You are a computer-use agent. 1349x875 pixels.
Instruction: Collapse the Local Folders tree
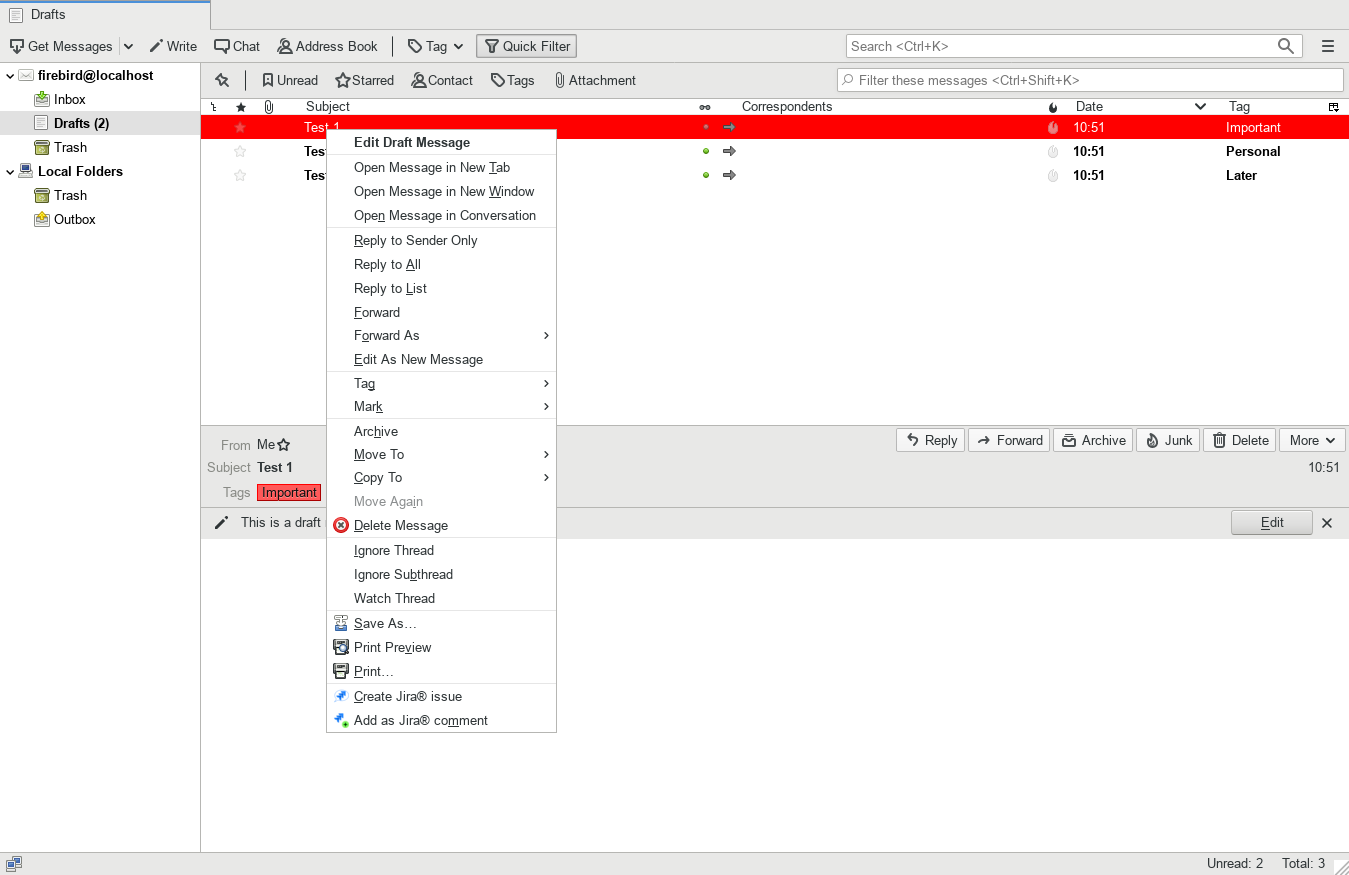pos(11,172)
